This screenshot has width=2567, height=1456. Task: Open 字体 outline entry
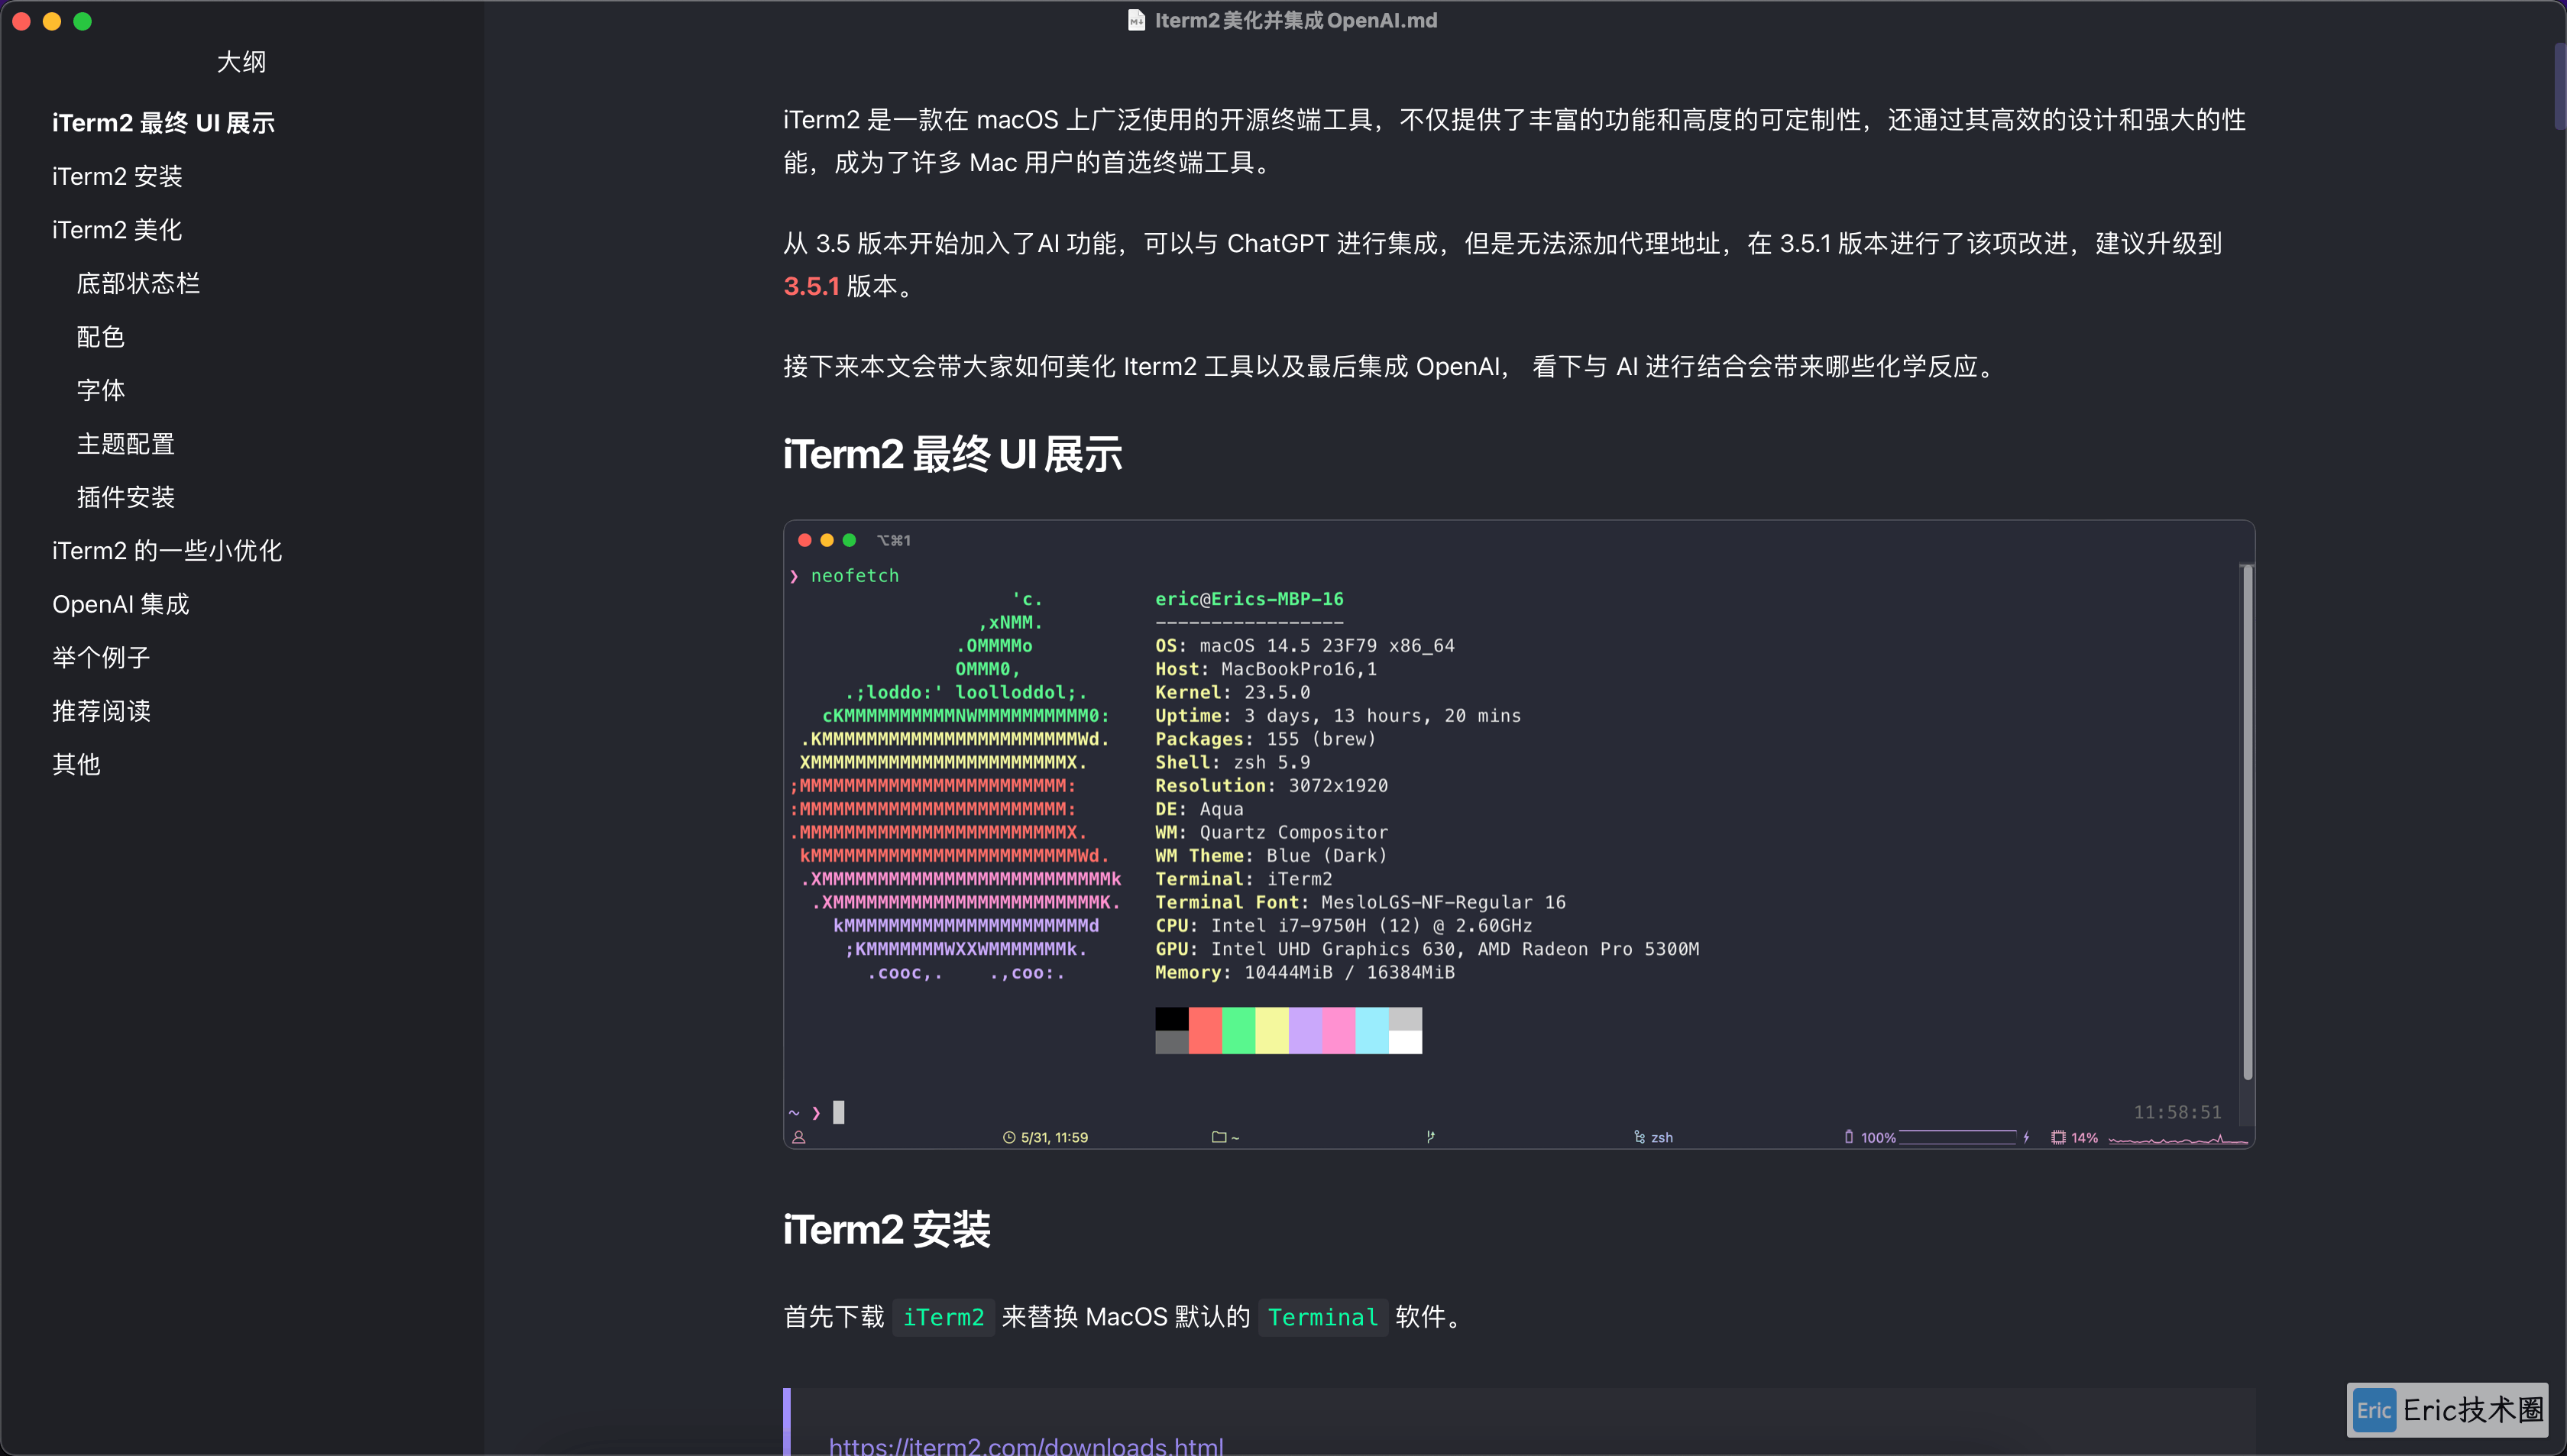pyautogui.click(x=101, y=390)
